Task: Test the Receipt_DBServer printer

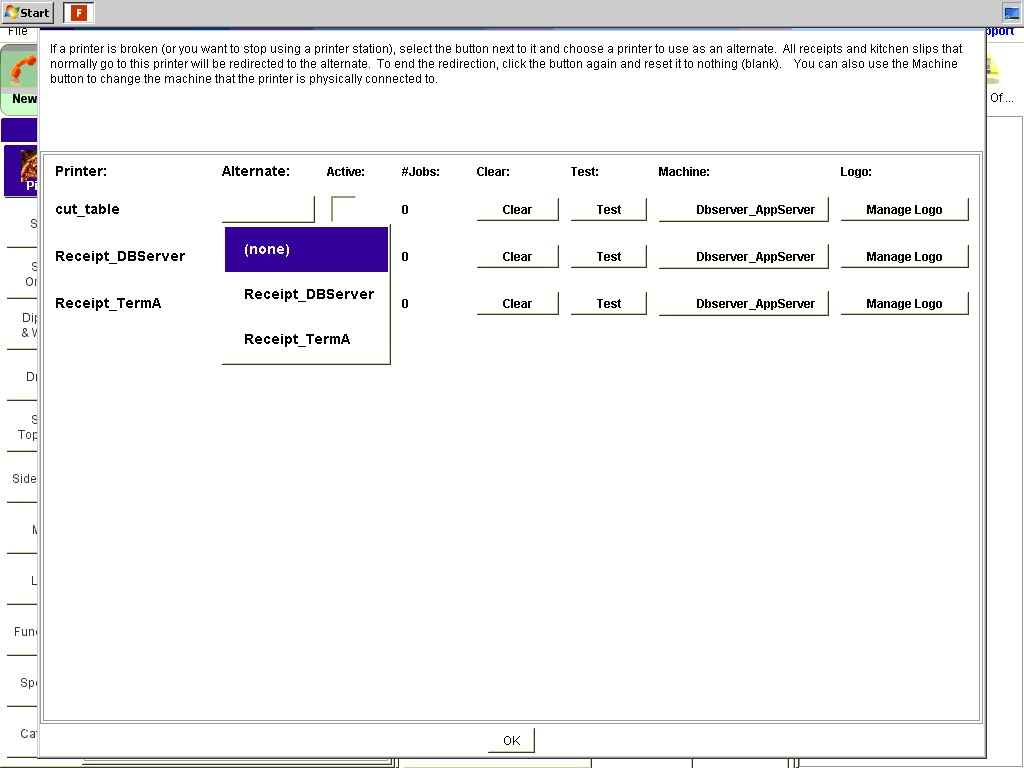Action: pyautogui.click(x=608, y=256)
